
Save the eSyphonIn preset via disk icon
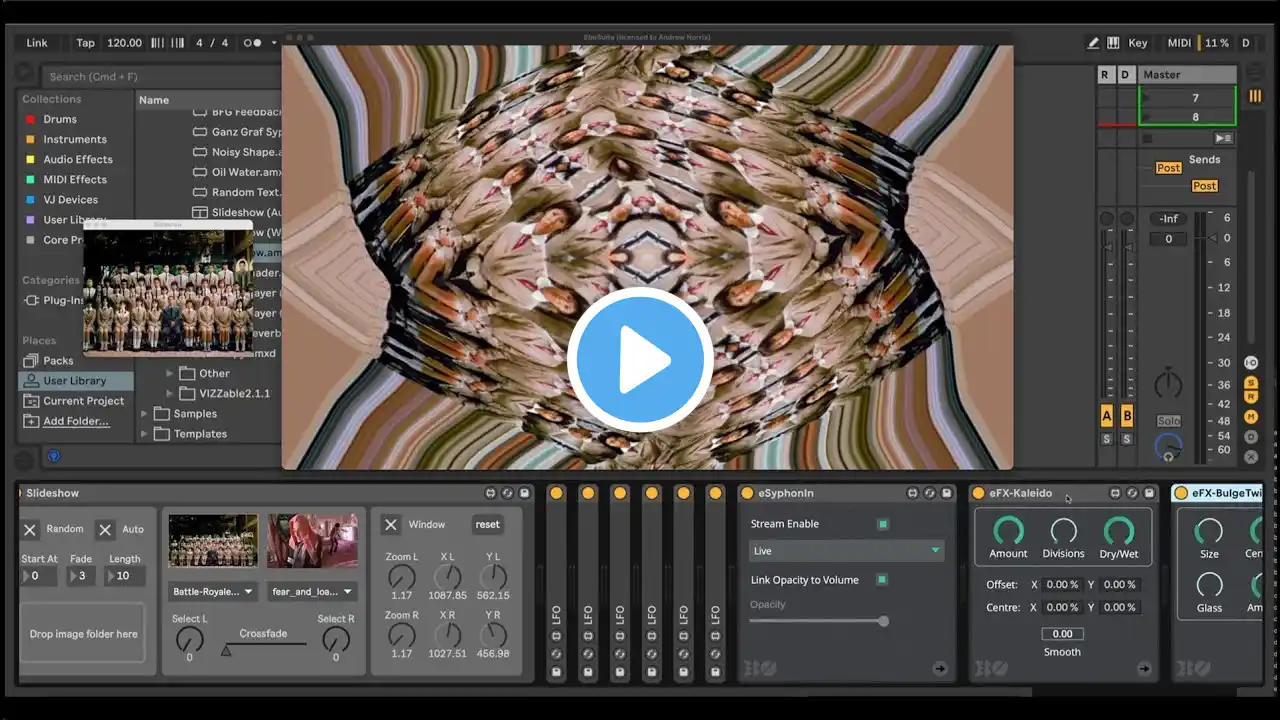pos(946,493)
